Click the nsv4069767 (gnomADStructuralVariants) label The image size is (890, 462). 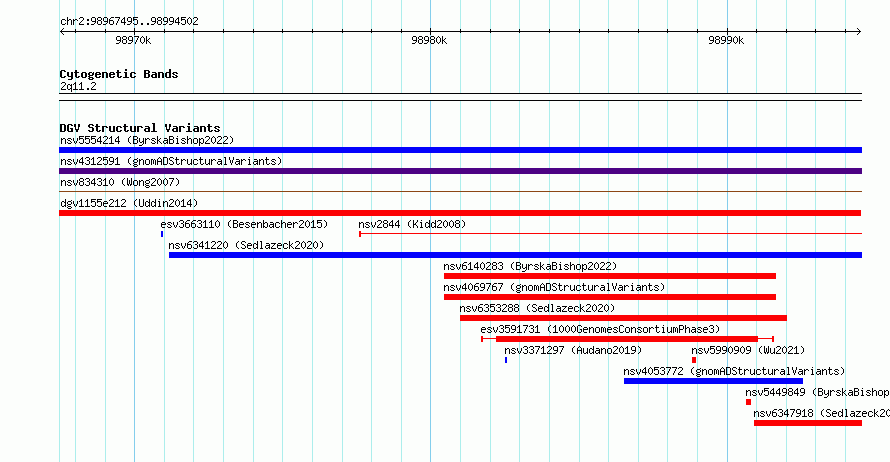(554, 287)
